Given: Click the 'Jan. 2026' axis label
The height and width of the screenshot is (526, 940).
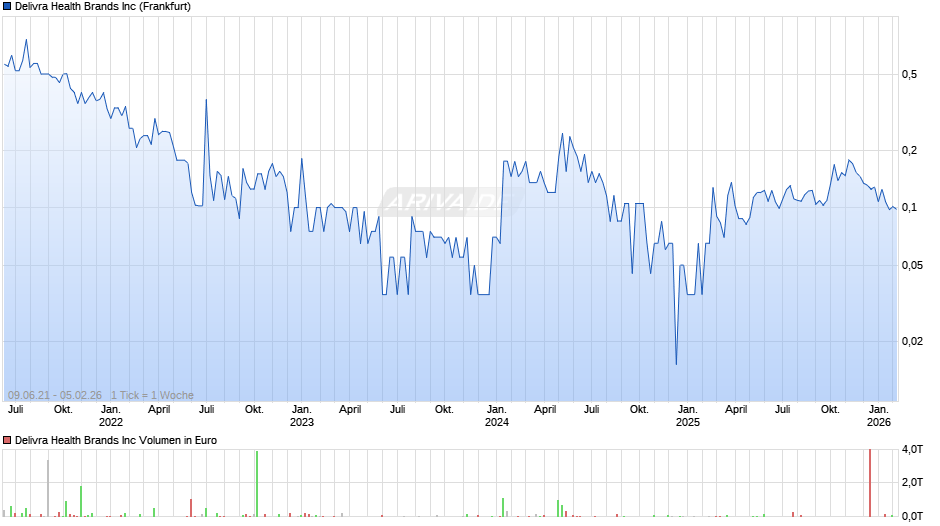Looking at the screenshot, I should click(x=879, y=416).
